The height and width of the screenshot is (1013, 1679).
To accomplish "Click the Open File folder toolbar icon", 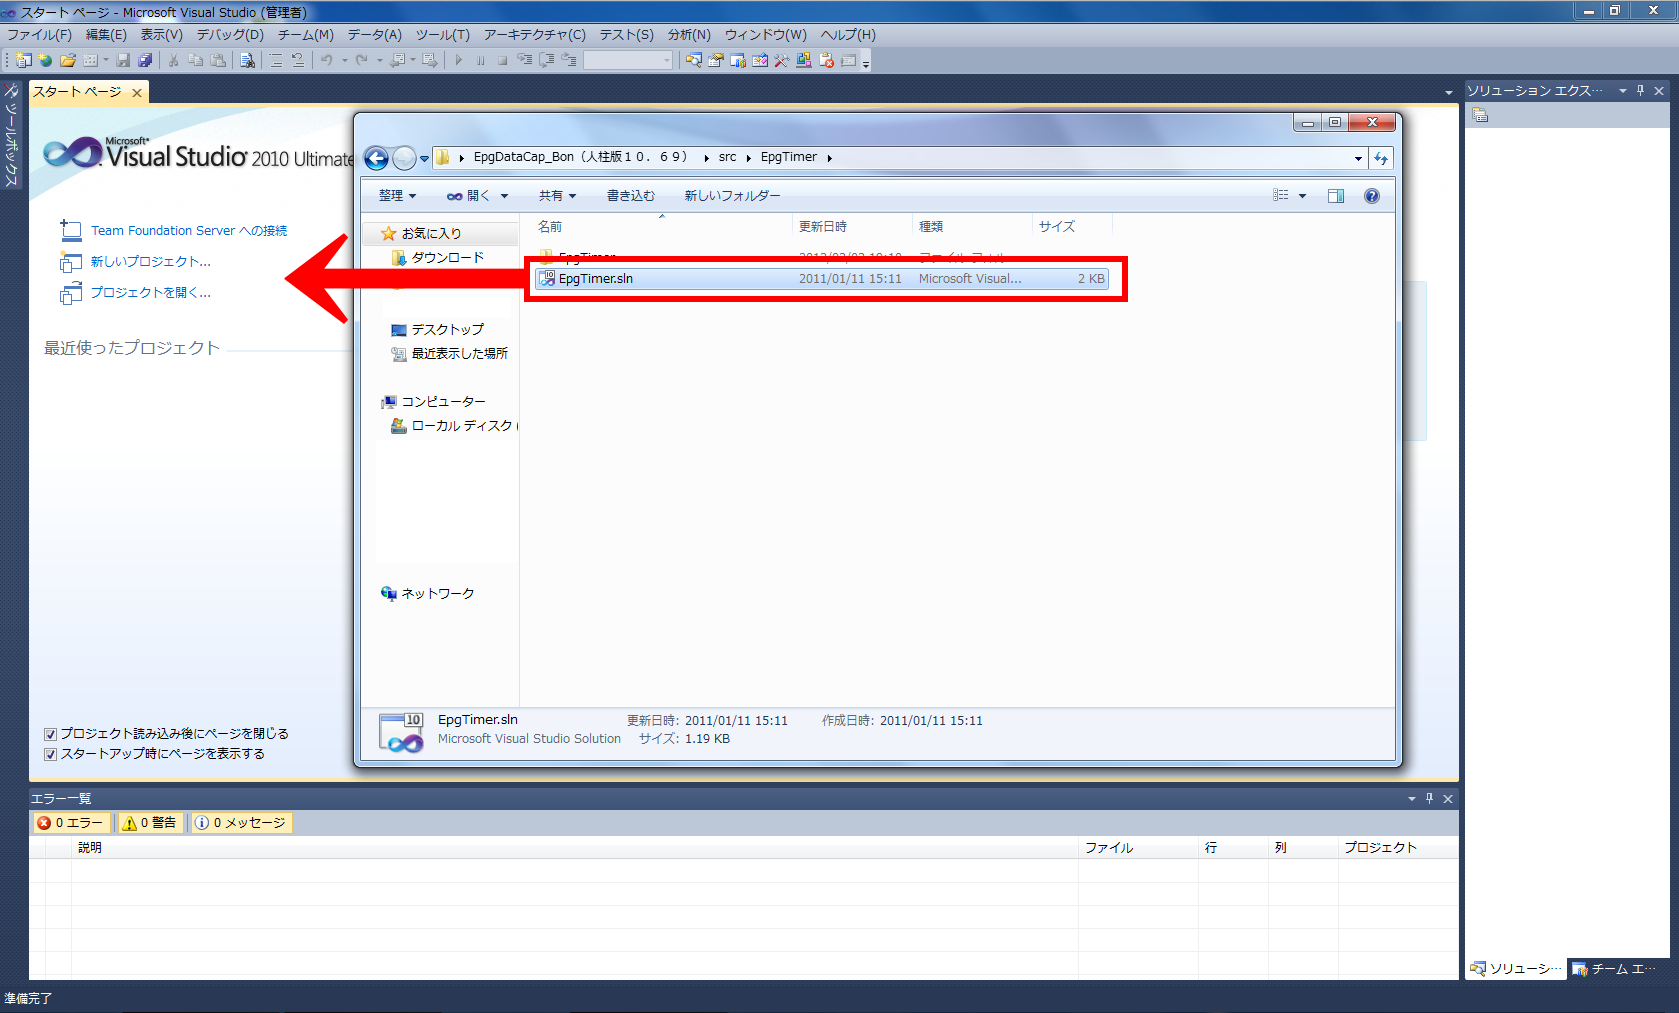I will pyautogui.click(x=68, y=60).
